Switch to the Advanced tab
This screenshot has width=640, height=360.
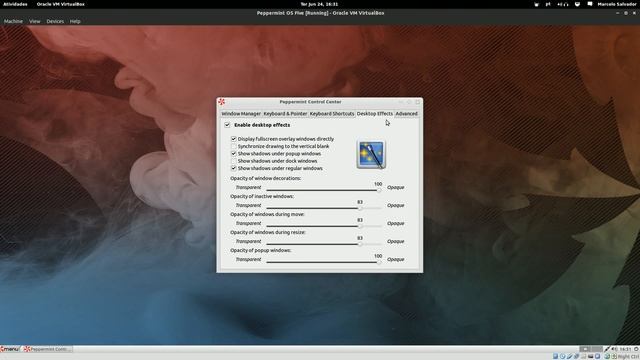[407, 114]
